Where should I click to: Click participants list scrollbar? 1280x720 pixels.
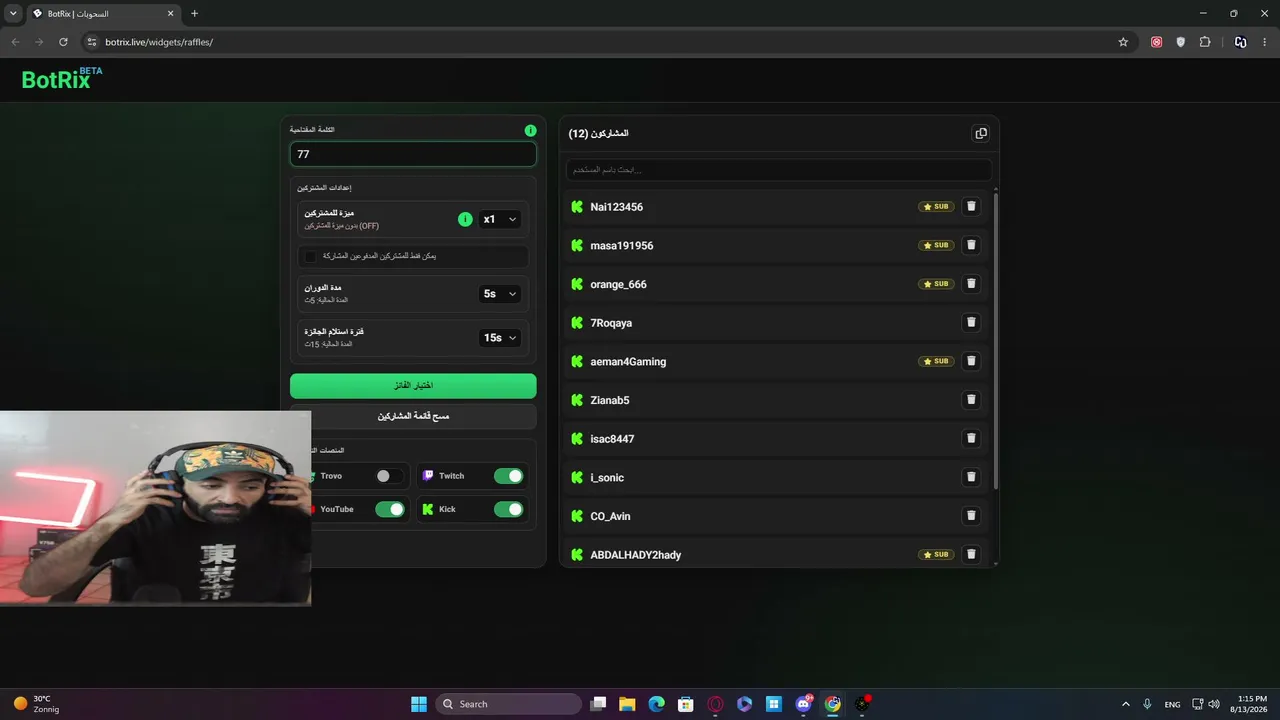click(996, 340)
